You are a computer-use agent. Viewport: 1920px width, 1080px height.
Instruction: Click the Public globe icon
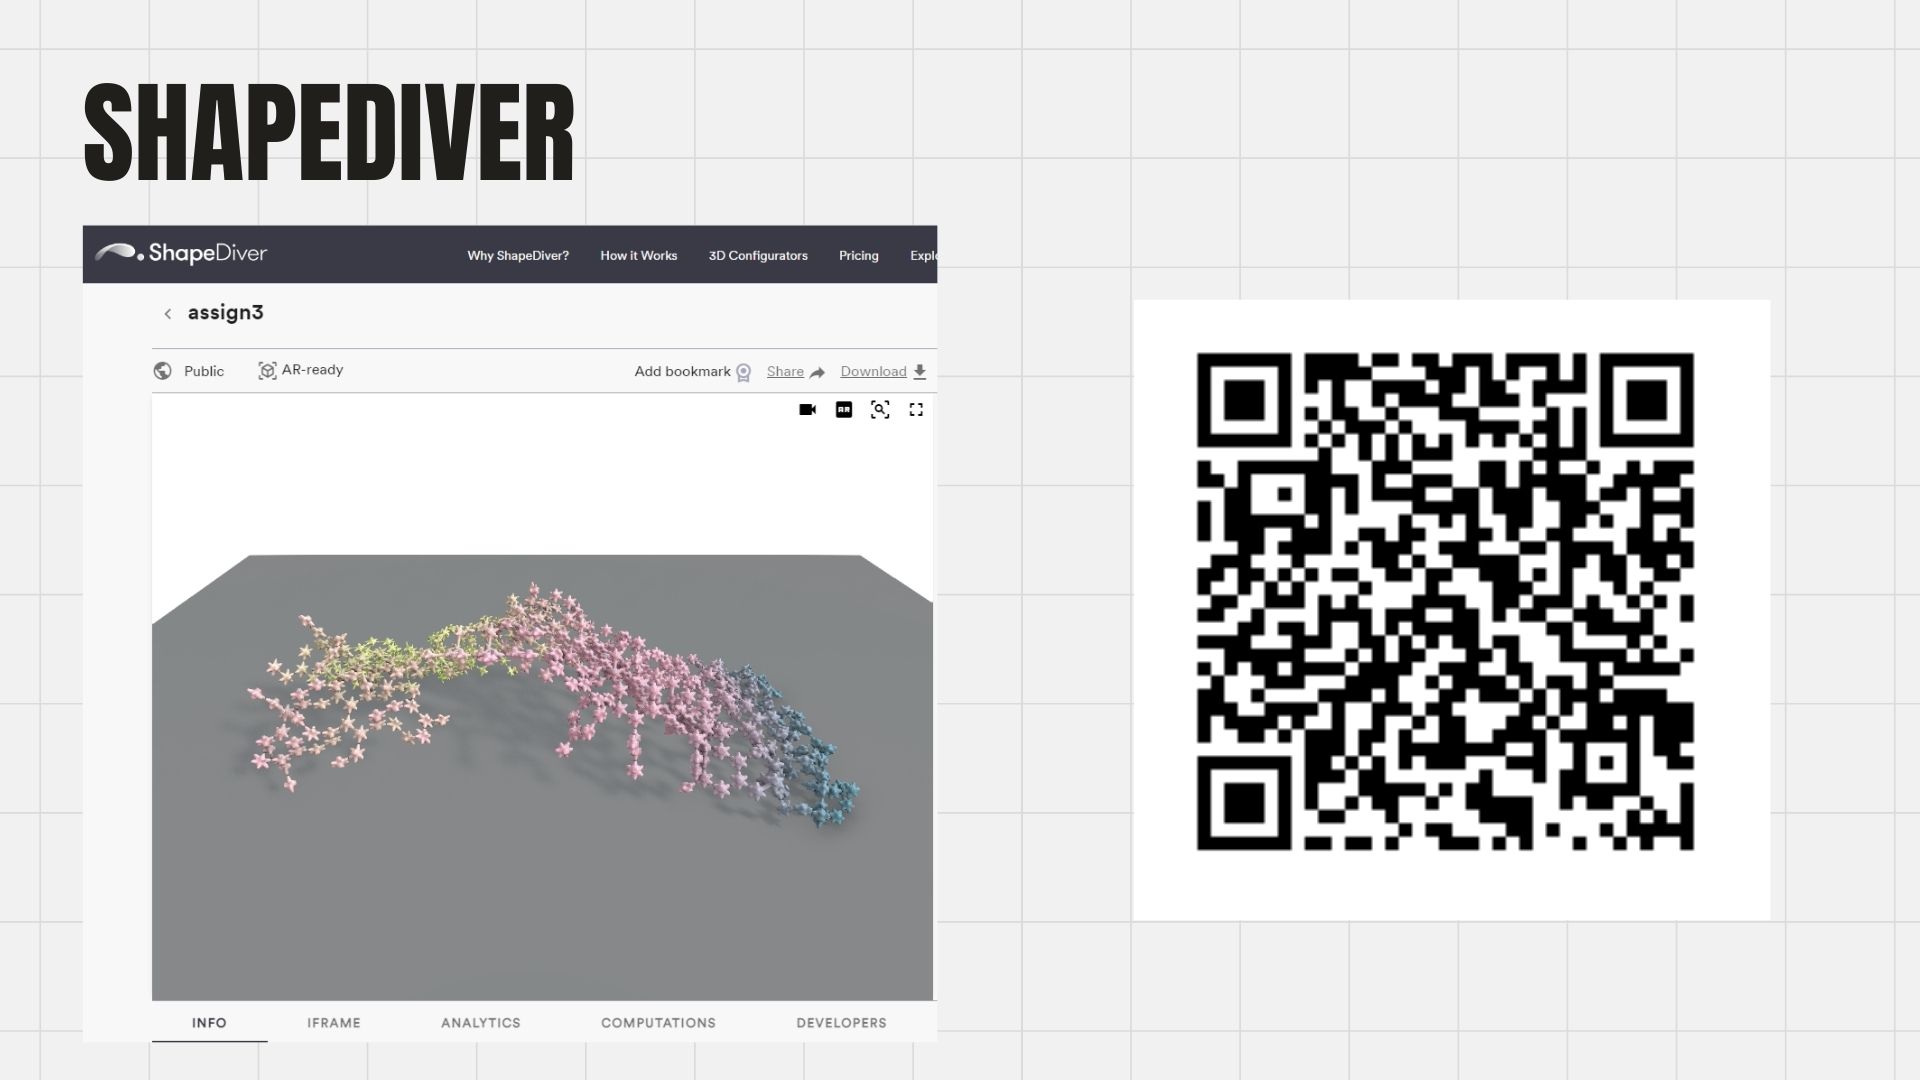tap(163, 371)
